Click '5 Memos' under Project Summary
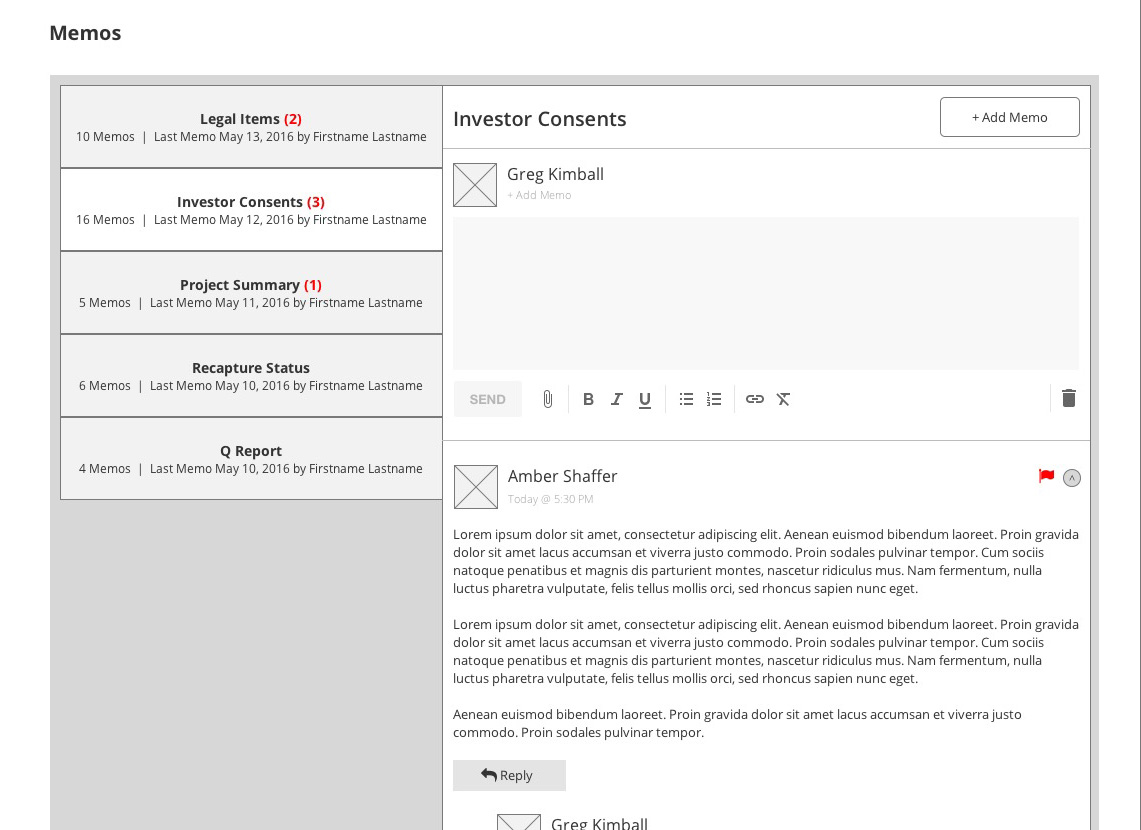 tap(105, 303)
